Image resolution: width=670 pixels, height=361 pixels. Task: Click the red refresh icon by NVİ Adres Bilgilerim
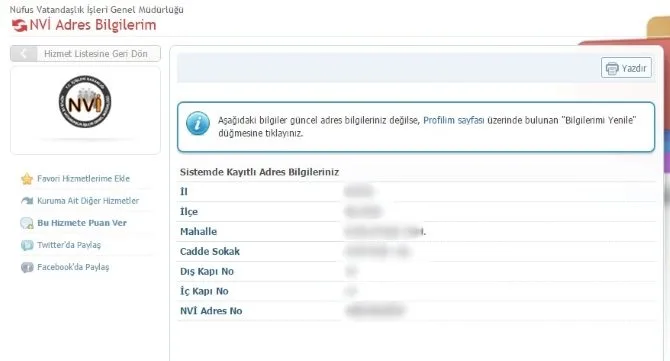click(19, 26)
